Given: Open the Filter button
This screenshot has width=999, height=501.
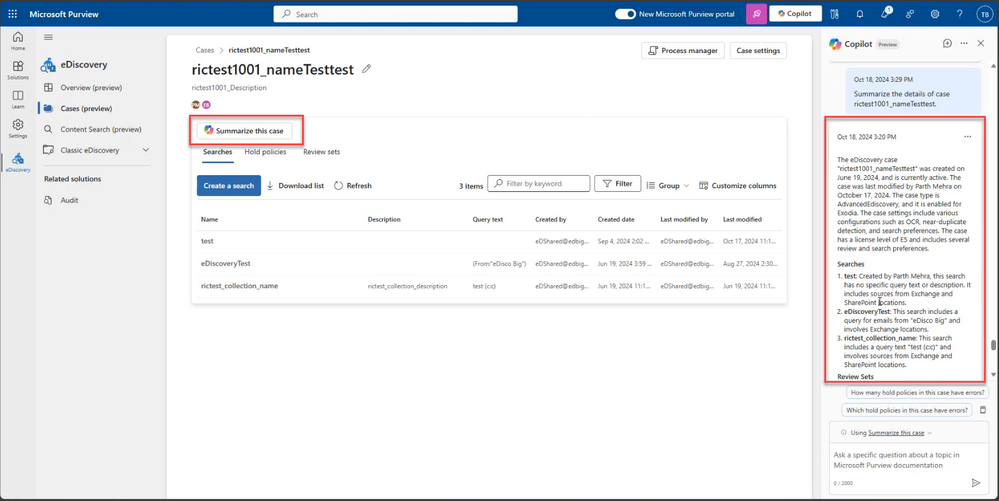Looking at the screenshot, I should click(617, 184).
